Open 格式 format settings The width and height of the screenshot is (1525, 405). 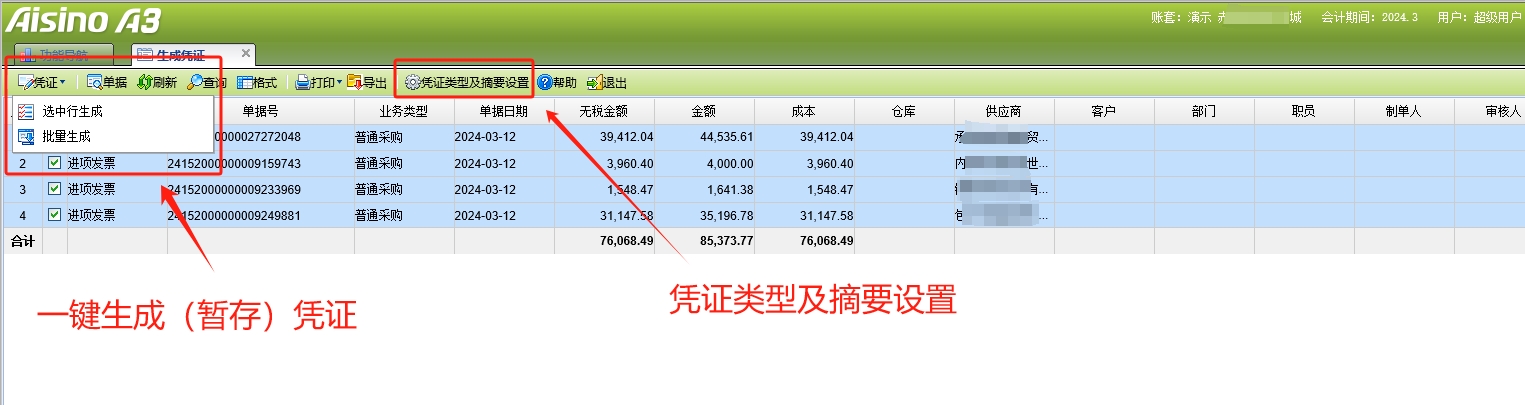tap(257, 82)
